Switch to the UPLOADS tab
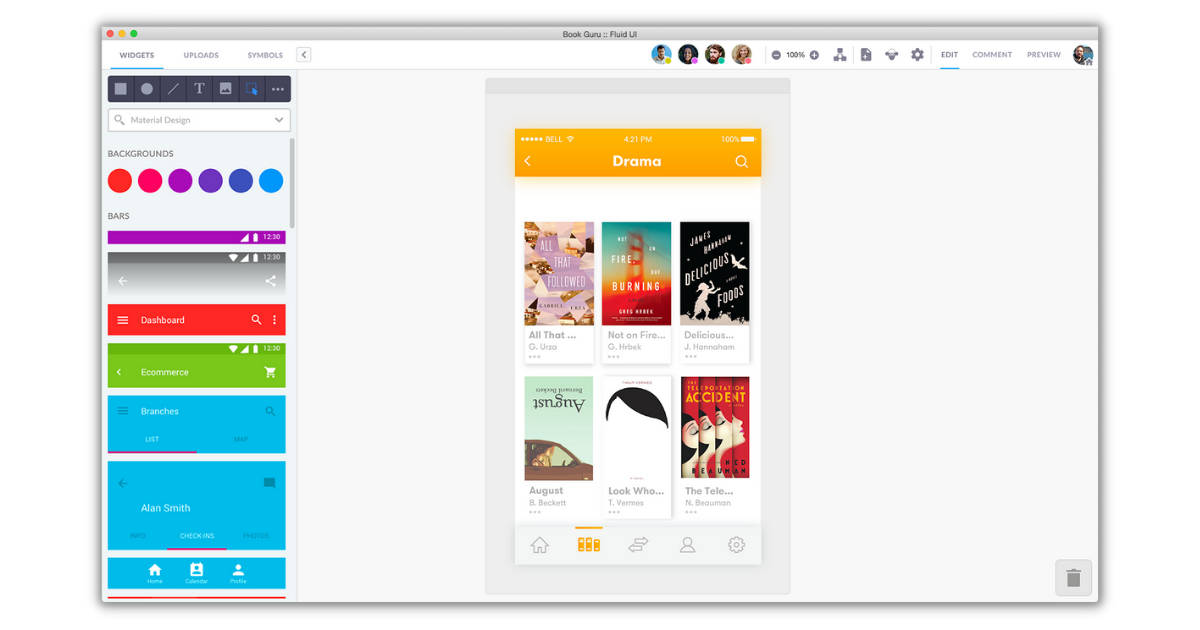The image size is (1200, 630). 200,55
